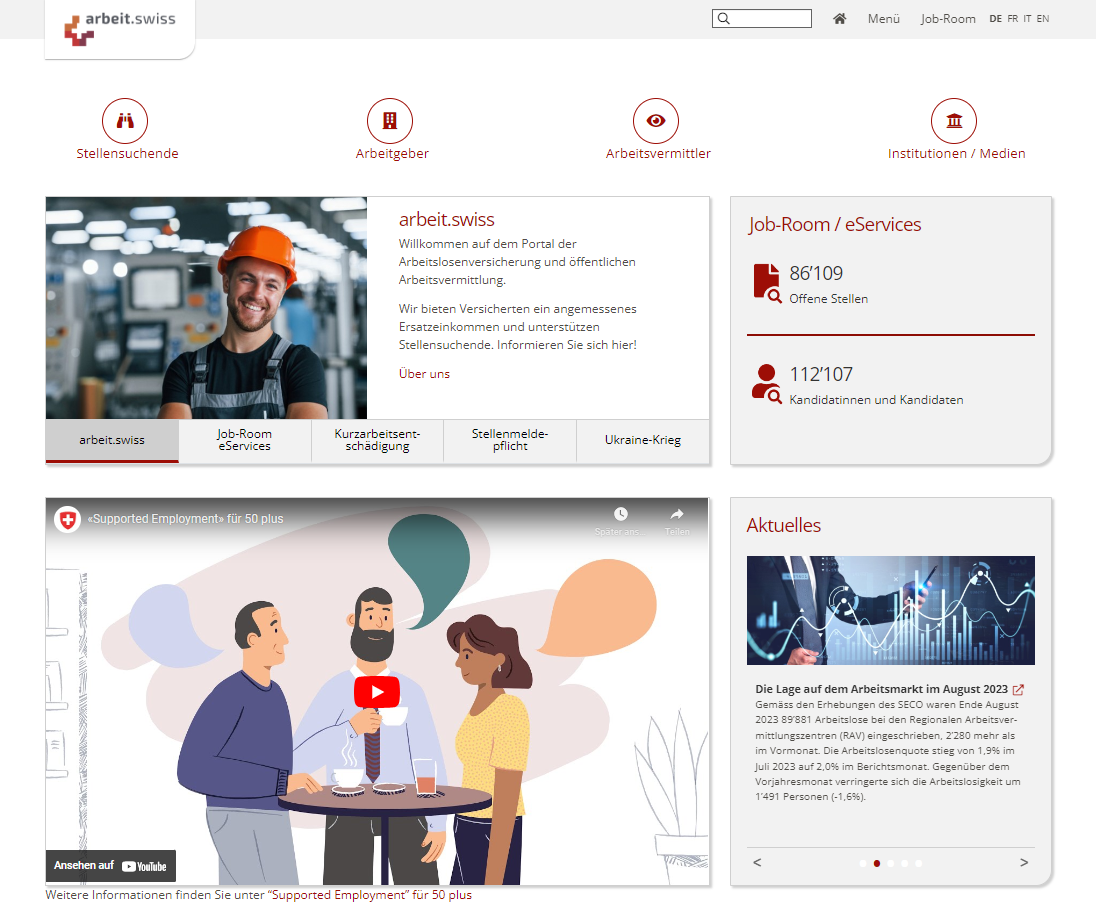Open the Job-Room / eServices heading
Screen dimensions: 1096x924
click(x=835, y=224)
